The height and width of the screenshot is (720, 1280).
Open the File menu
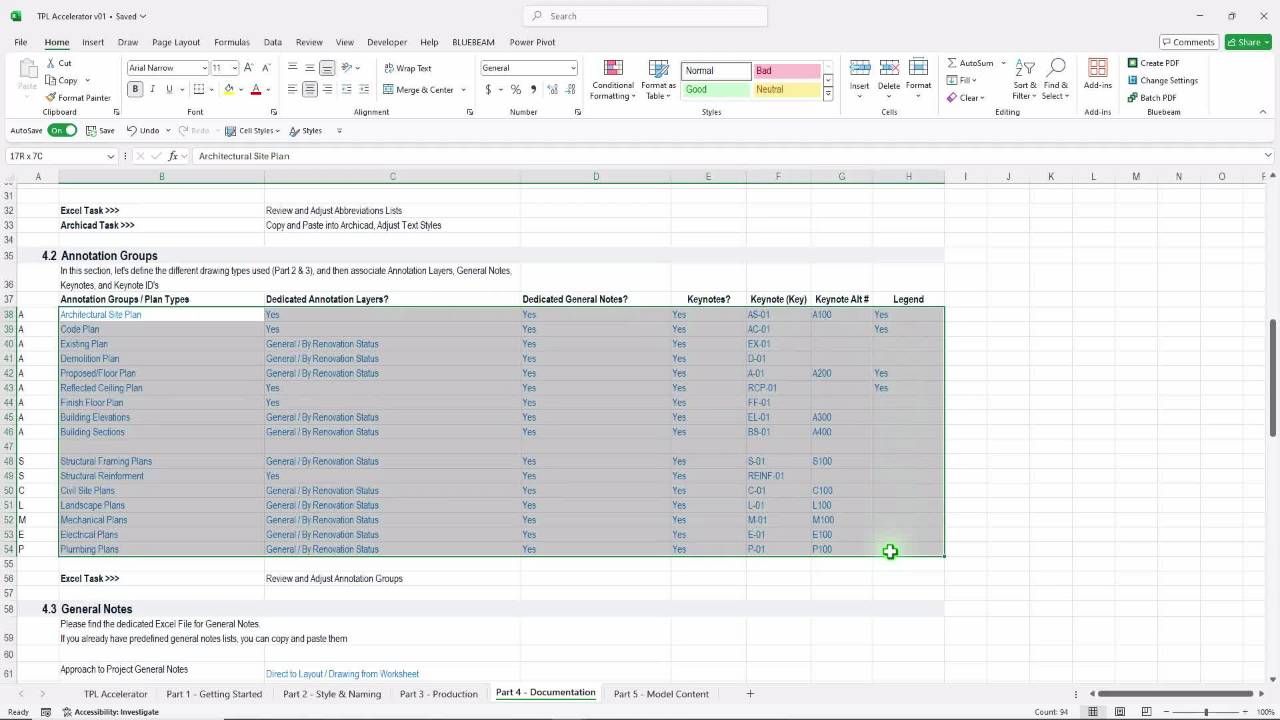[21, 42]
